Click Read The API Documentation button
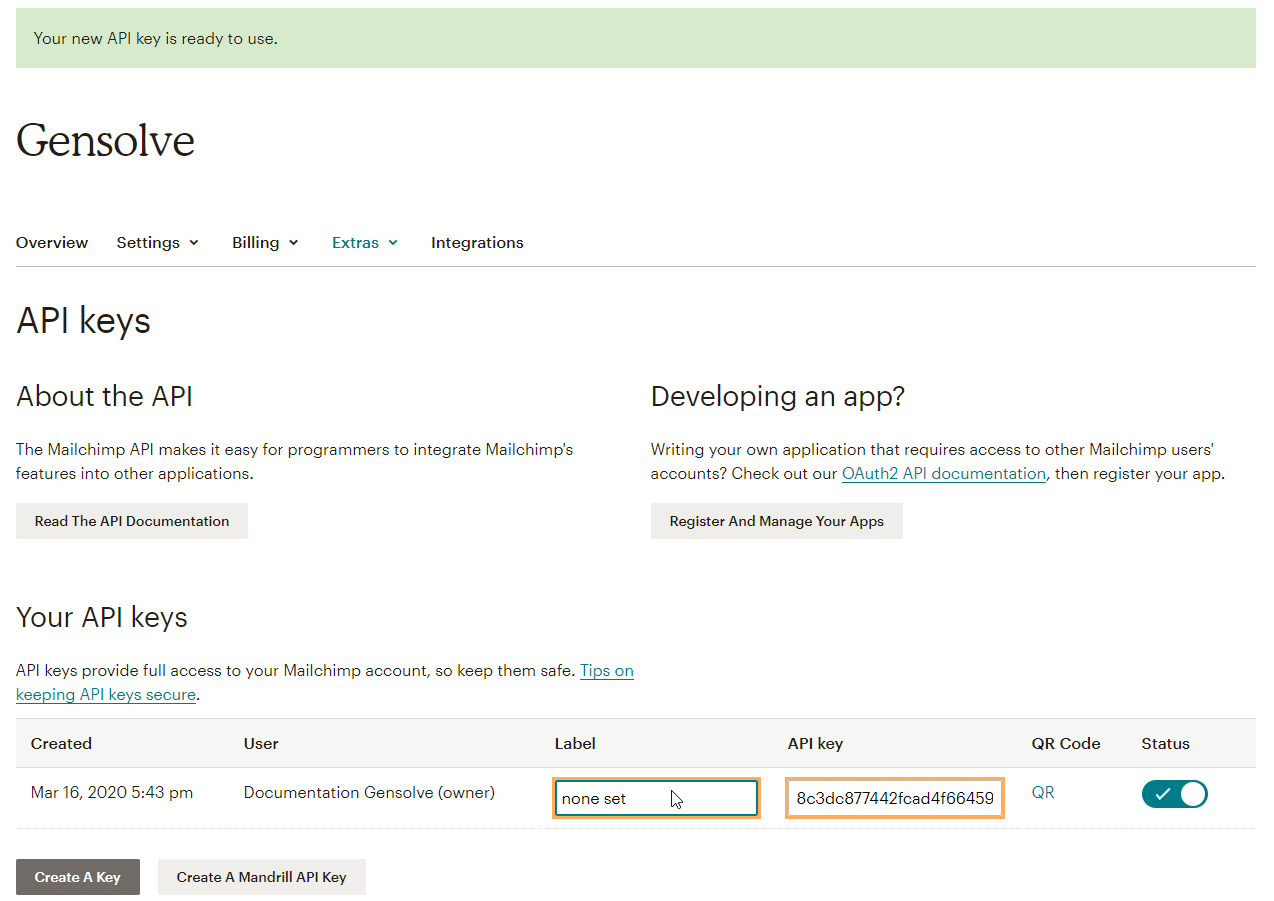The width and height of the screenshot is (1274, 901). tap(131, 520)
